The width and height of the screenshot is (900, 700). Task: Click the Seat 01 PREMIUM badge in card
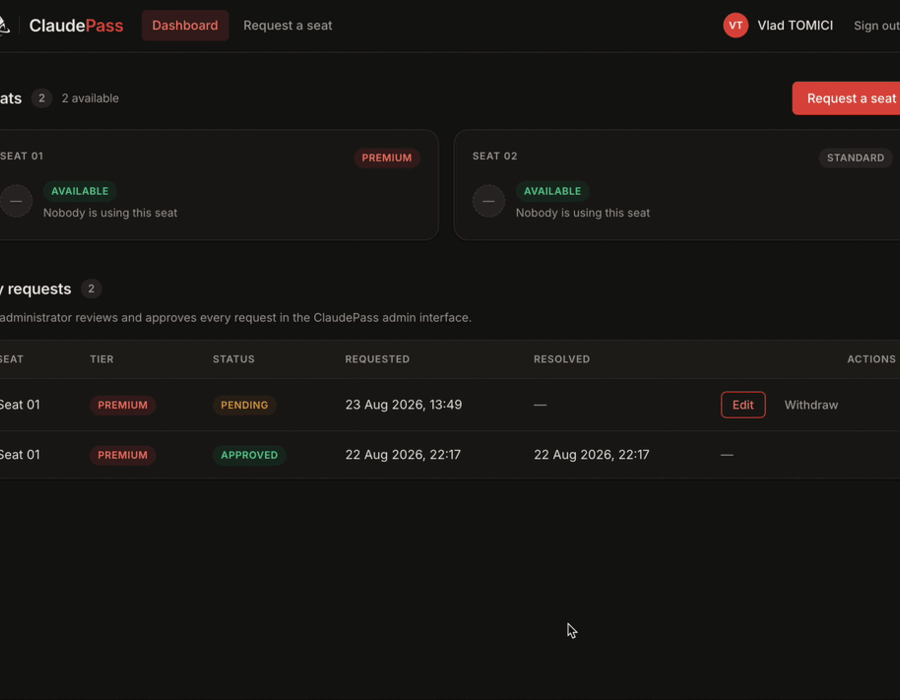[386, 158]
